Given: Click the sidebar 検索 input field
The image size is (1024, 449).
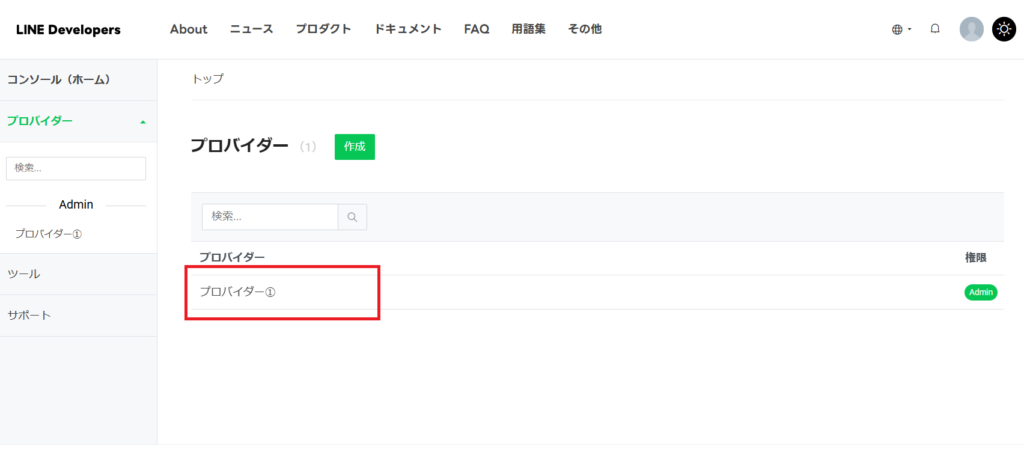Looking at the screenshot, I should 76,168.
